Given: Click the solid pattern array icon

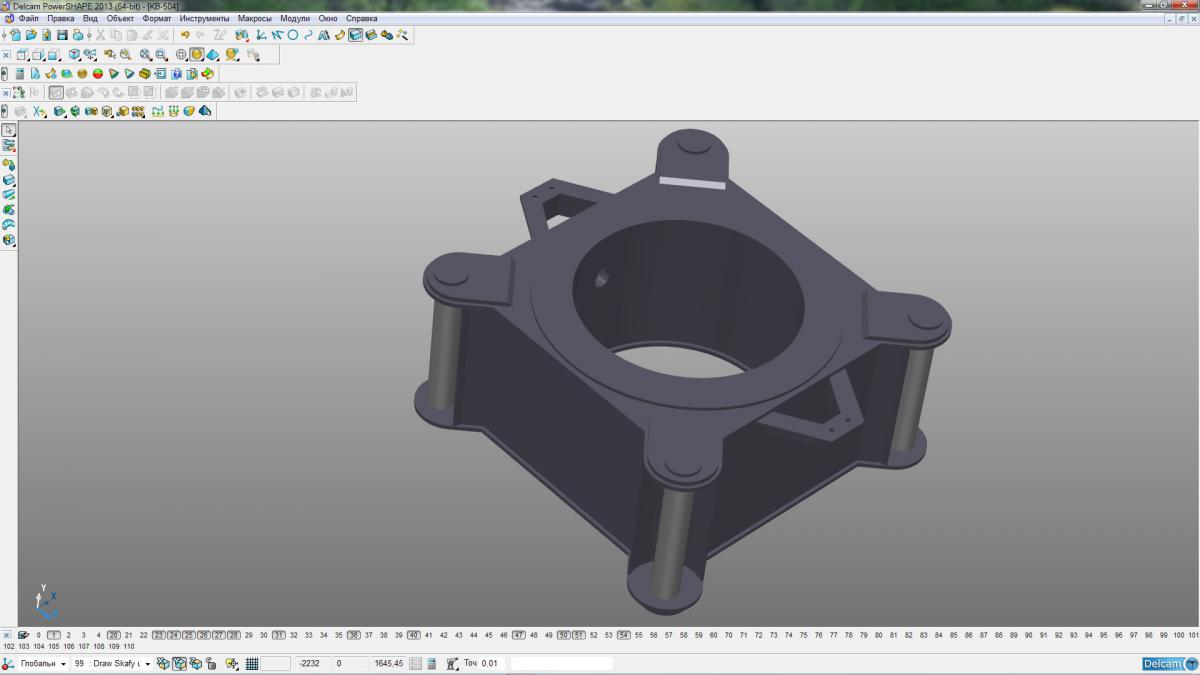Looking at the screenshot, I should coord(138,110).
